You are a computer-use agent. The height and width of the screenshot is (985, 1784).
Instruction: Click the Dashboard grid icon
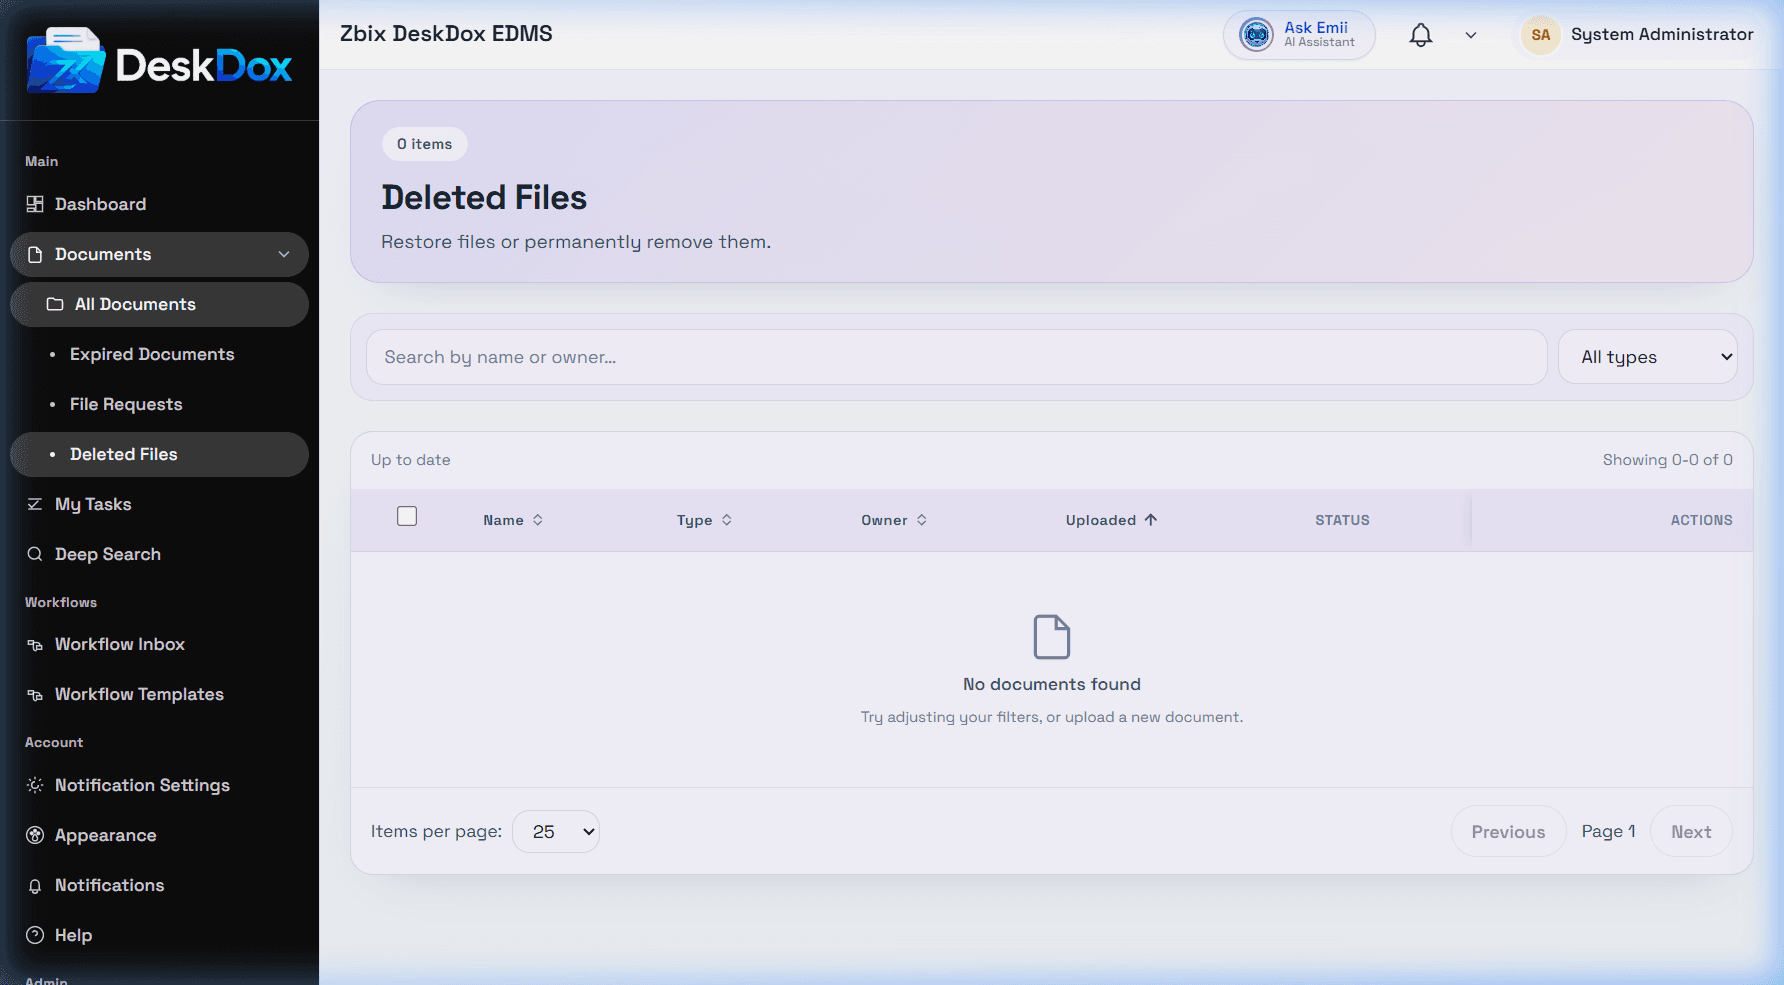(35, 204)
